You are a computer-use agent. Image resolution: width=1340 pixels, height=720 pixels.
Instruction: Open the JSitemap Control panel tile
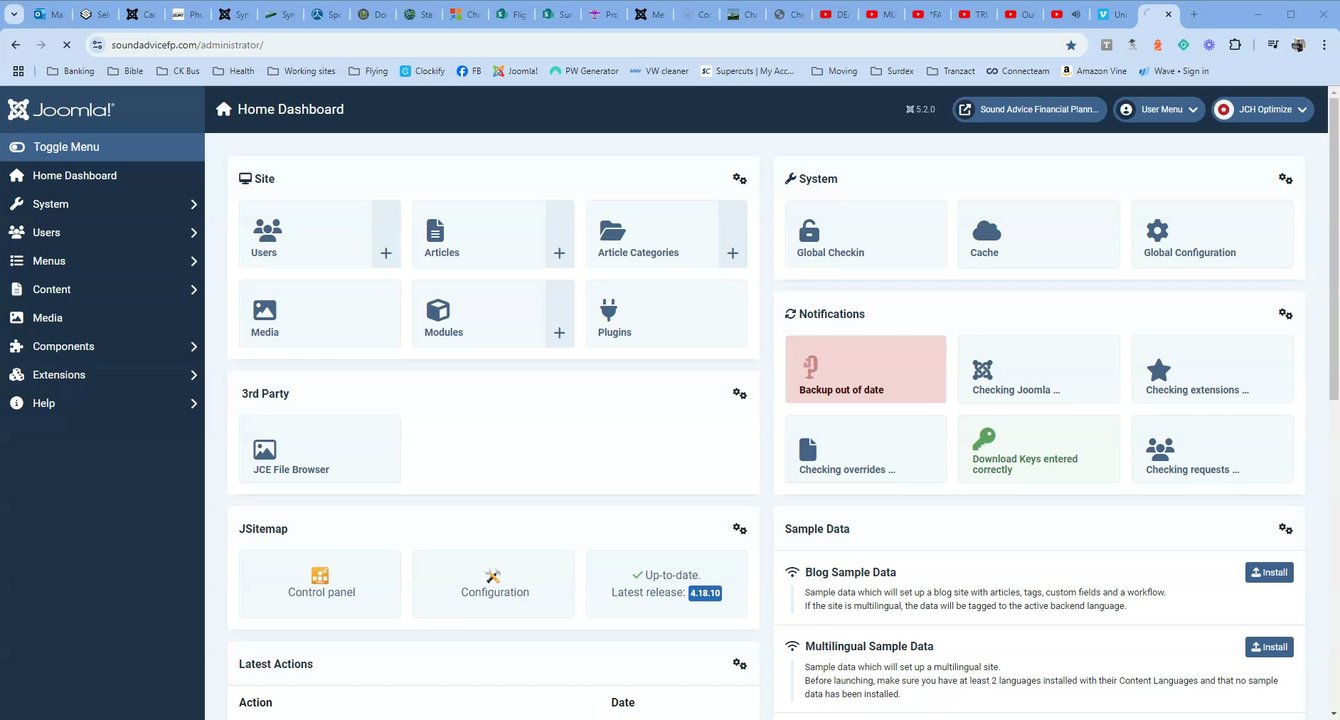pyautogui.click(x=320, y=584)
